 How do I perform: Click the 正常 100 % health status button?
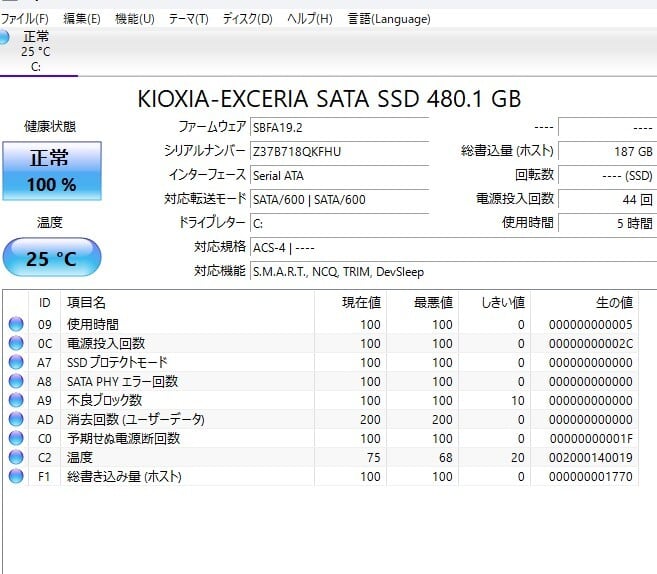coord(52,171)
